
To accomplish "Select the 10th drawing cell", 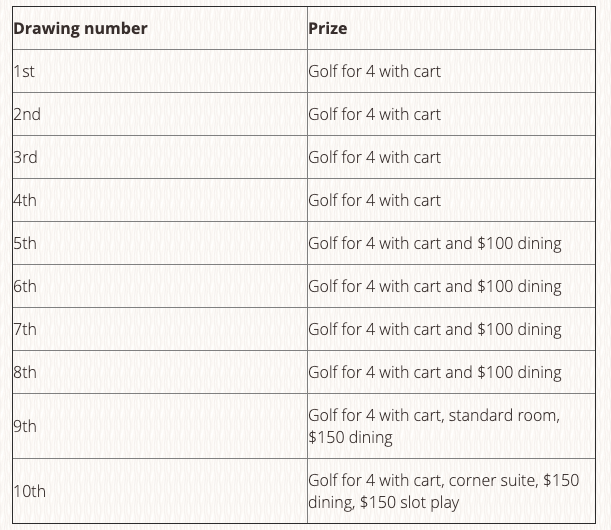I will click(160, 491).
